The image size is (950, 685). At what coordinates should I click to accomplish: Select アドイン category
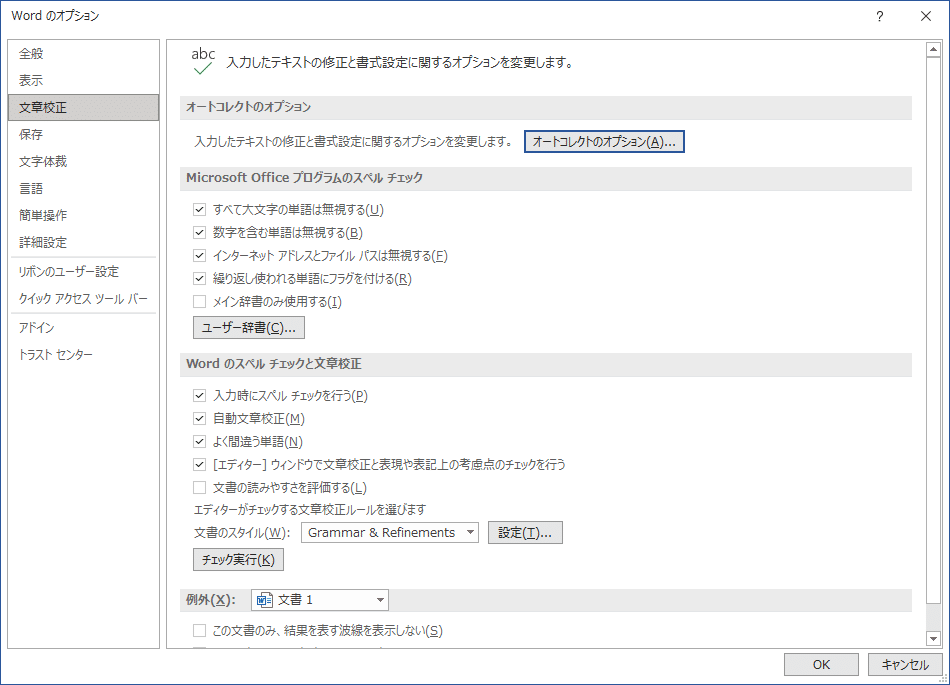point(84,328)
